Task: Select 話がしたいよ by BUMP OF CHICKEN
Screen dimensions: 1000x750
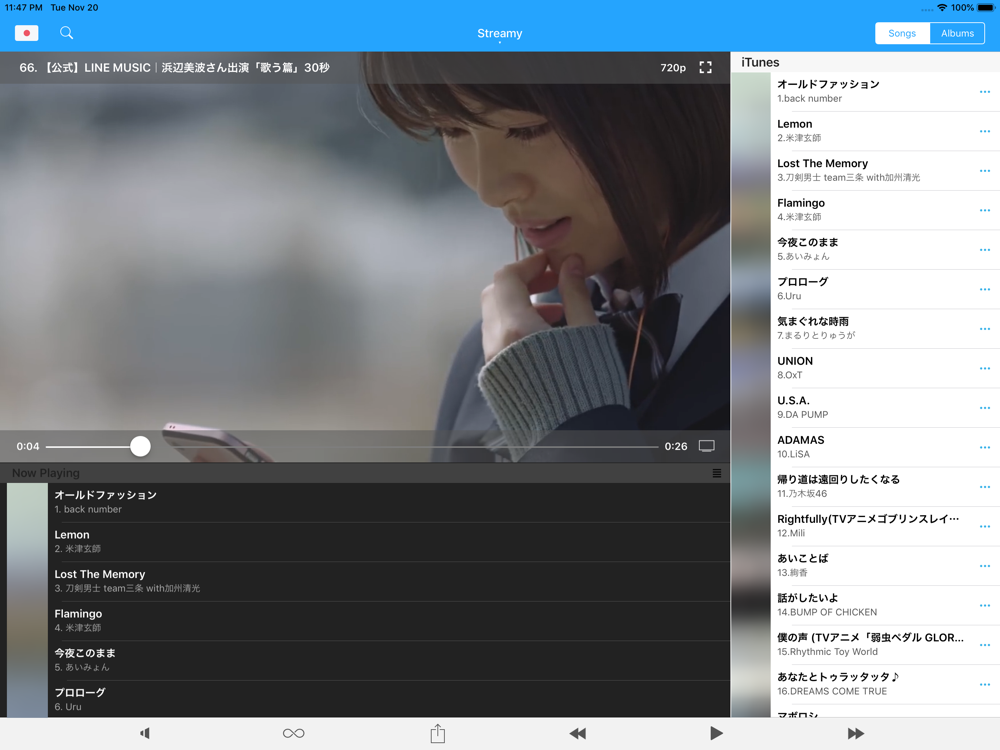Action: (865, 606)
